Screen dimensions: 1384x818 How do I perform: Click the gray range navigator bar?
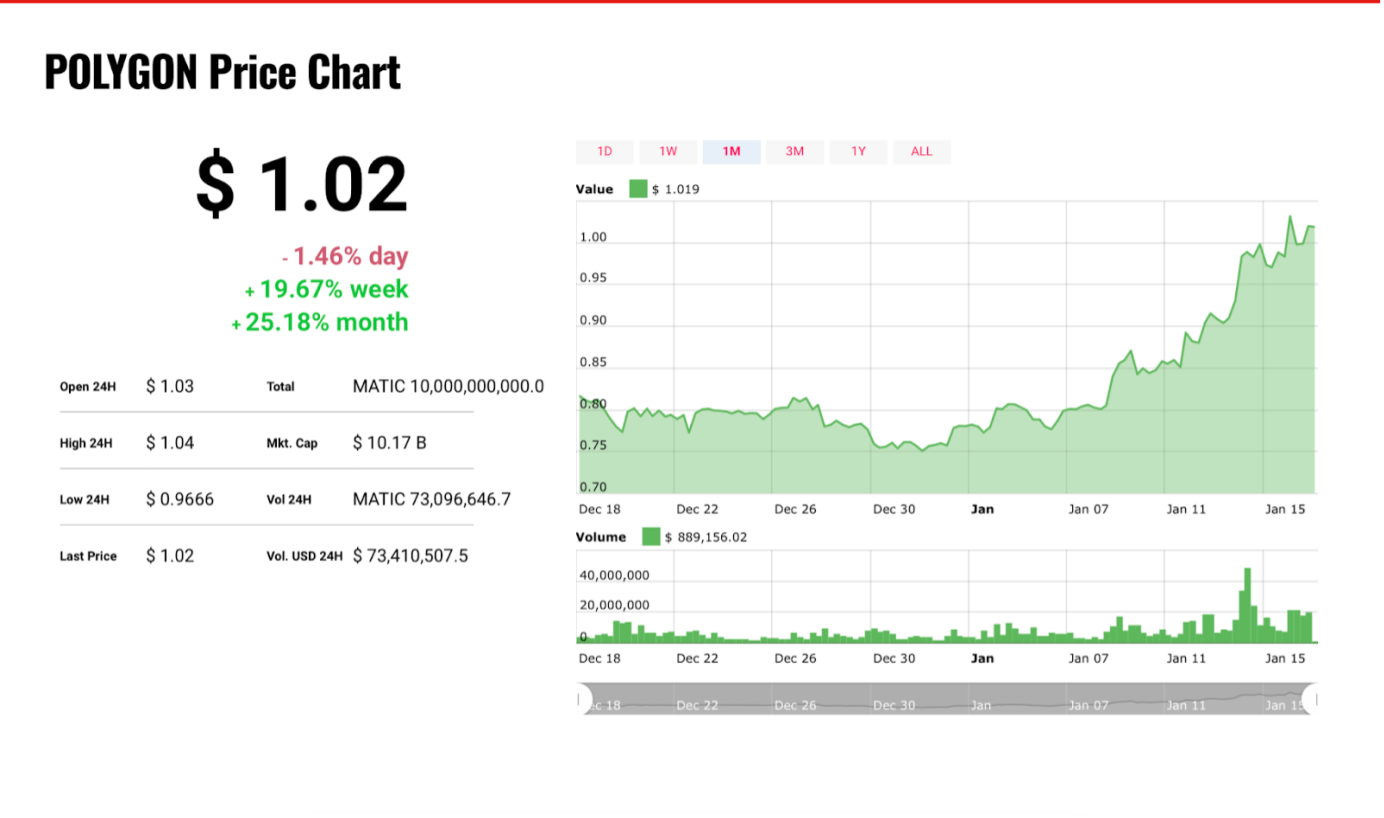click(x=947, y=698)
